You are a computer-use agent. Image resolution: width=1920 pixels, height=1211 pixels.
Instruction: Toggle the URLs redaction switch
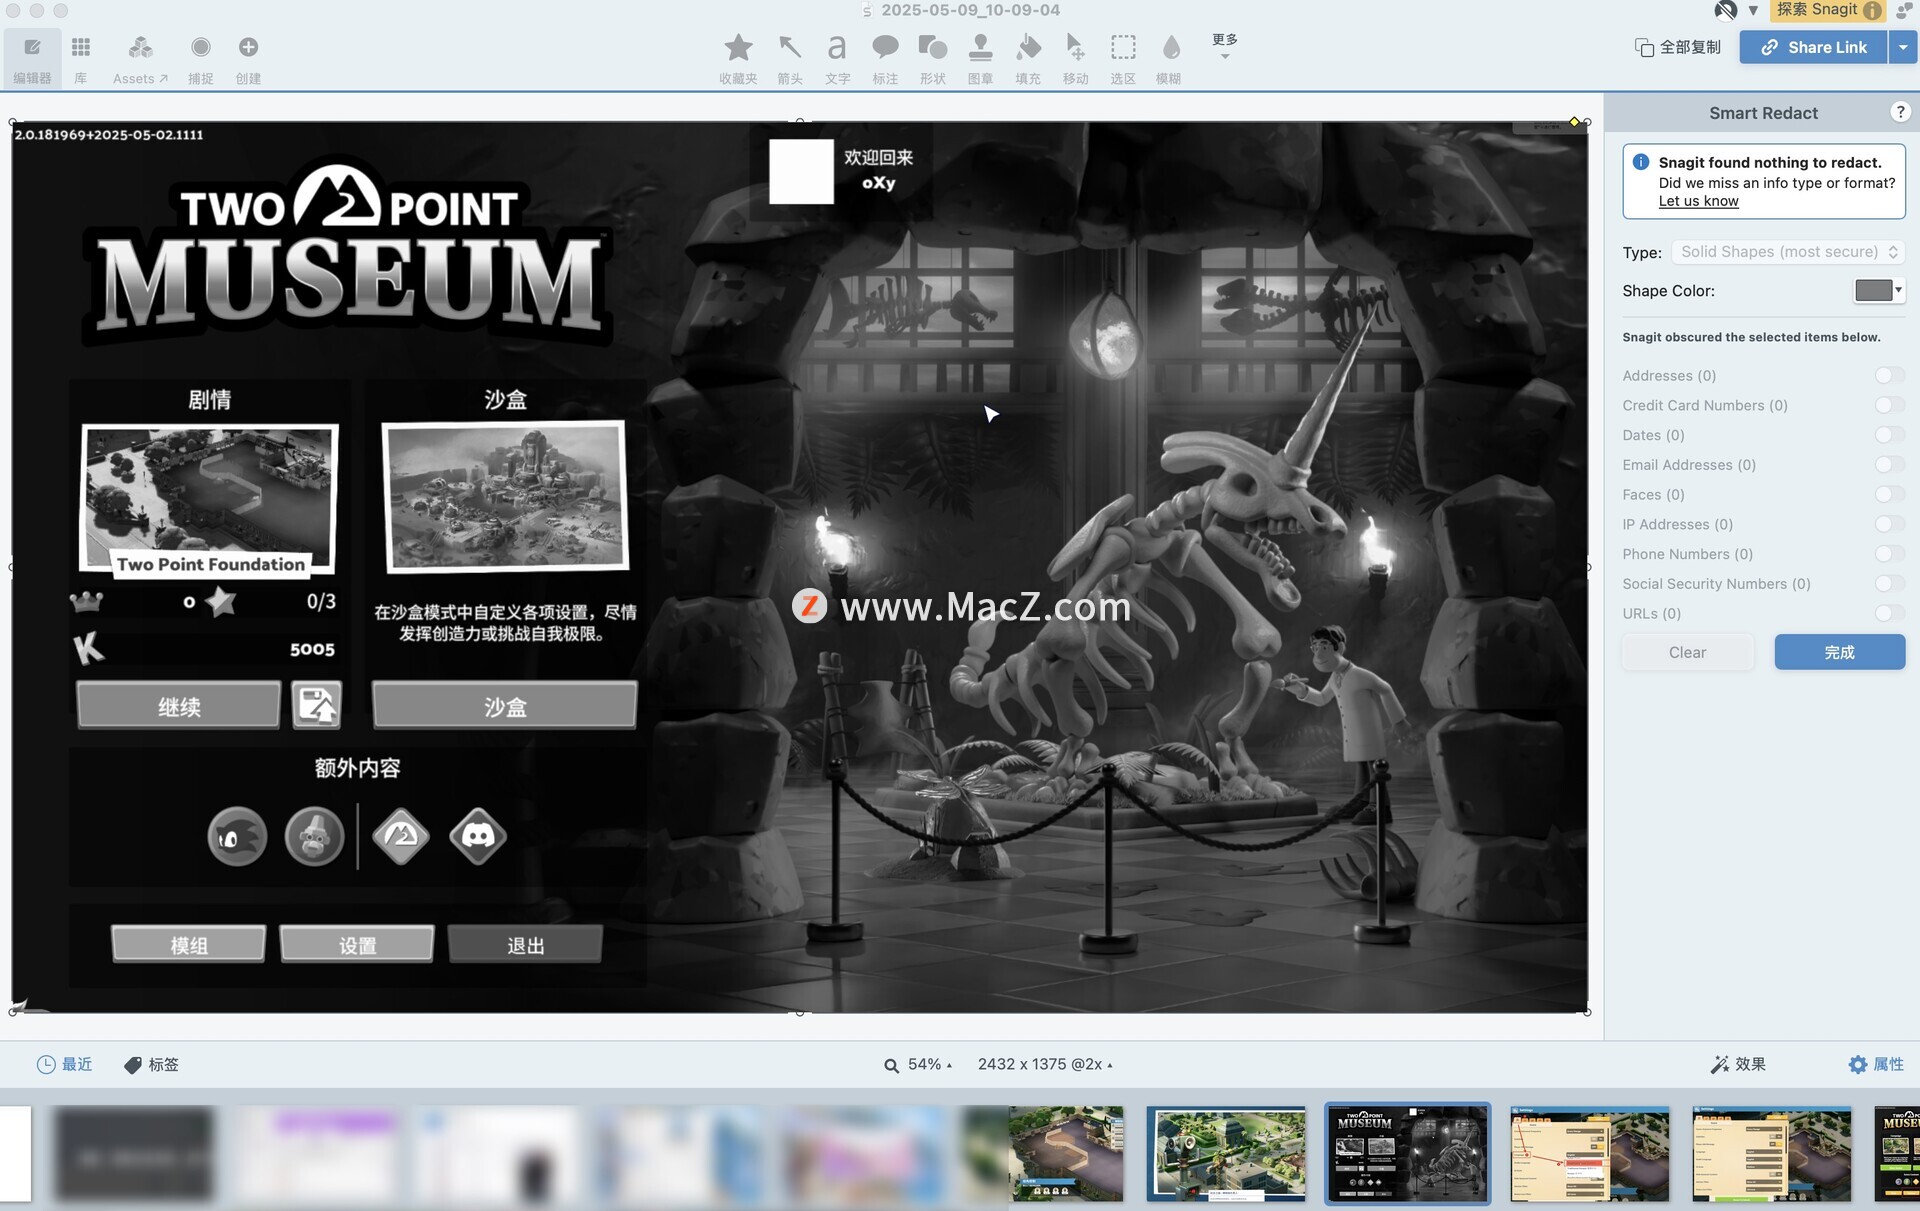pos(1889,613)
